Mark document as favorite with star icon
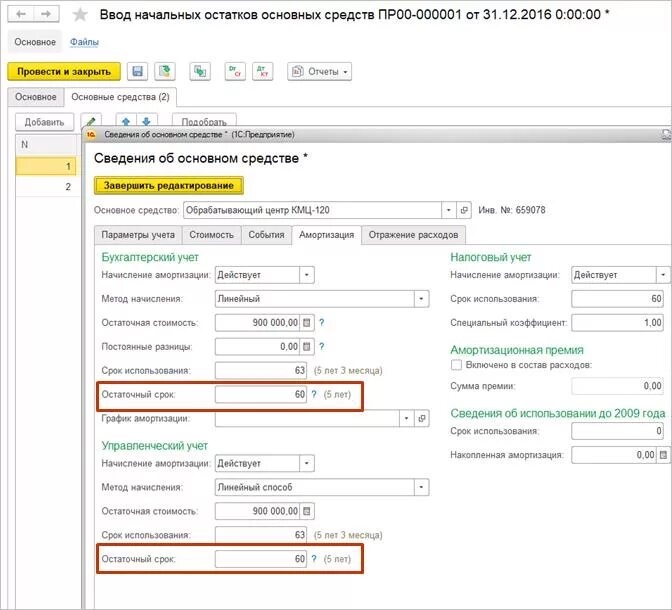Image resolution: width=672 pixels, height=610 pixels. [80, 15]
